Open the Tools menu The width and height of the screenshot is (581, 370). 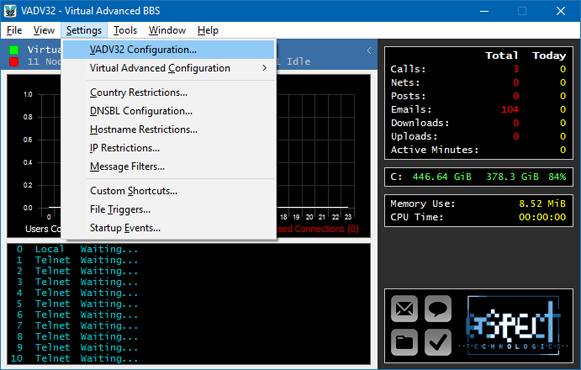pos(125,30)
